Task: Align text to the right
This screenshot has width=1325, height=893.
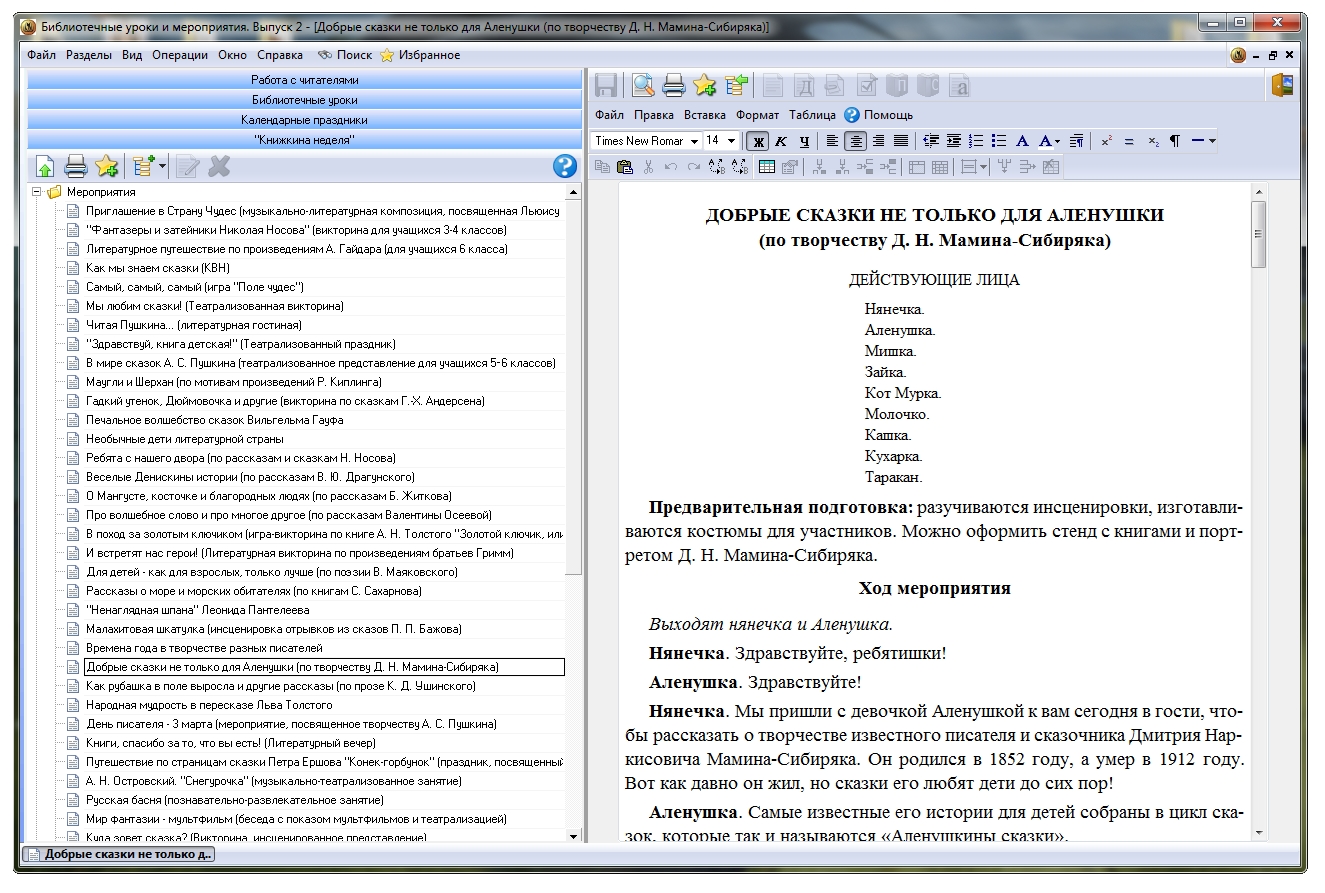Action: [878, 141]
